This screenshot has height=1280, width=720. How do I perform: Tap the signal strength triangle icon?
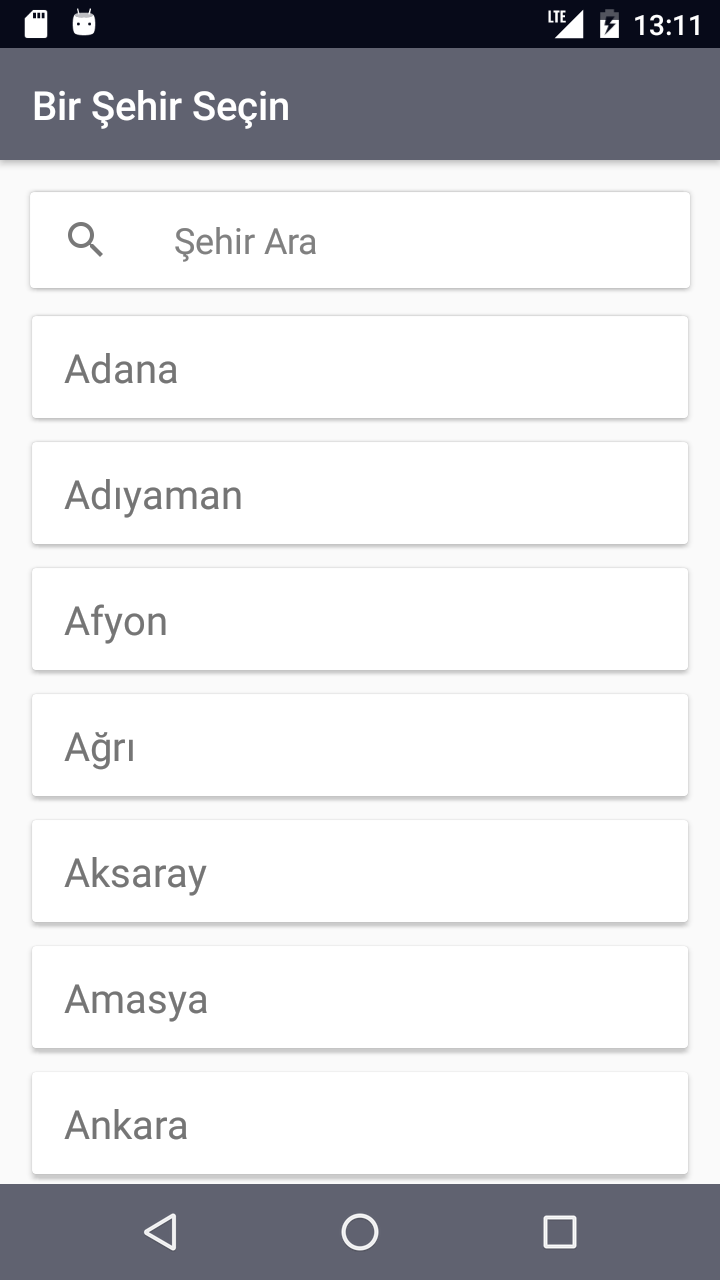click(570, 24)
